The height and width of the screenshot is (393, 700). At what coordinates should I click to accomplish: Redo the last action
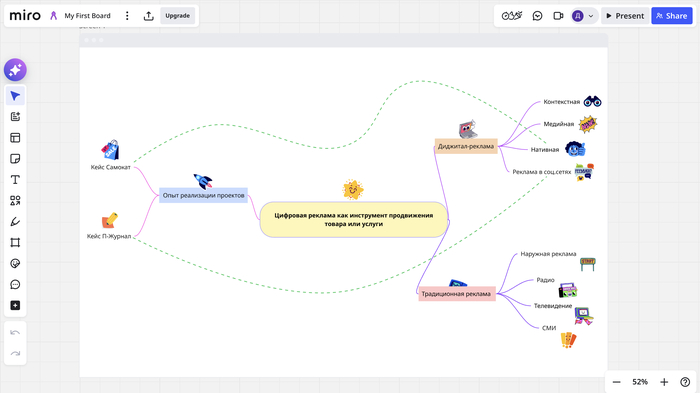point(15,354)
